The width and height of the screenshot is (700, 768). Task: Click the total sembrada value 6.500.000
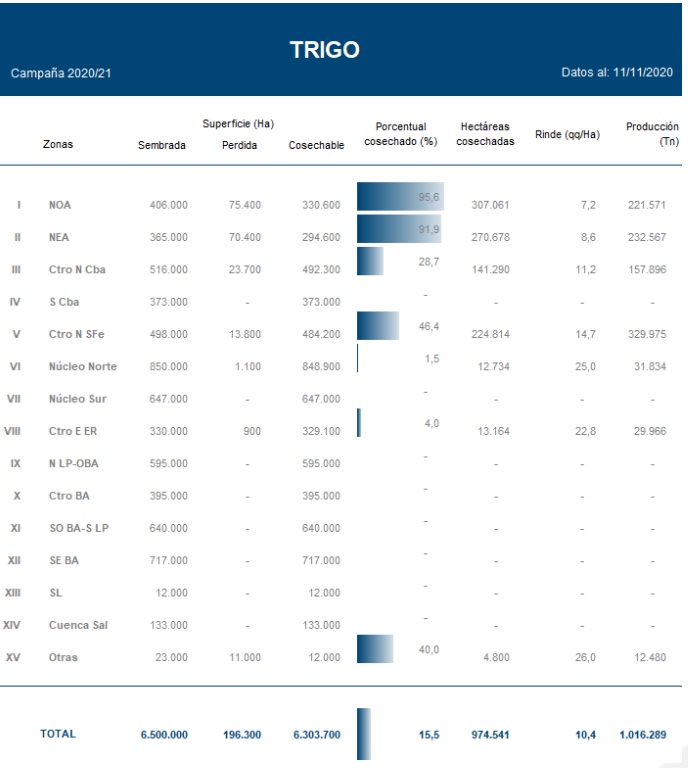pyautogui.click(x=164, y=735)
